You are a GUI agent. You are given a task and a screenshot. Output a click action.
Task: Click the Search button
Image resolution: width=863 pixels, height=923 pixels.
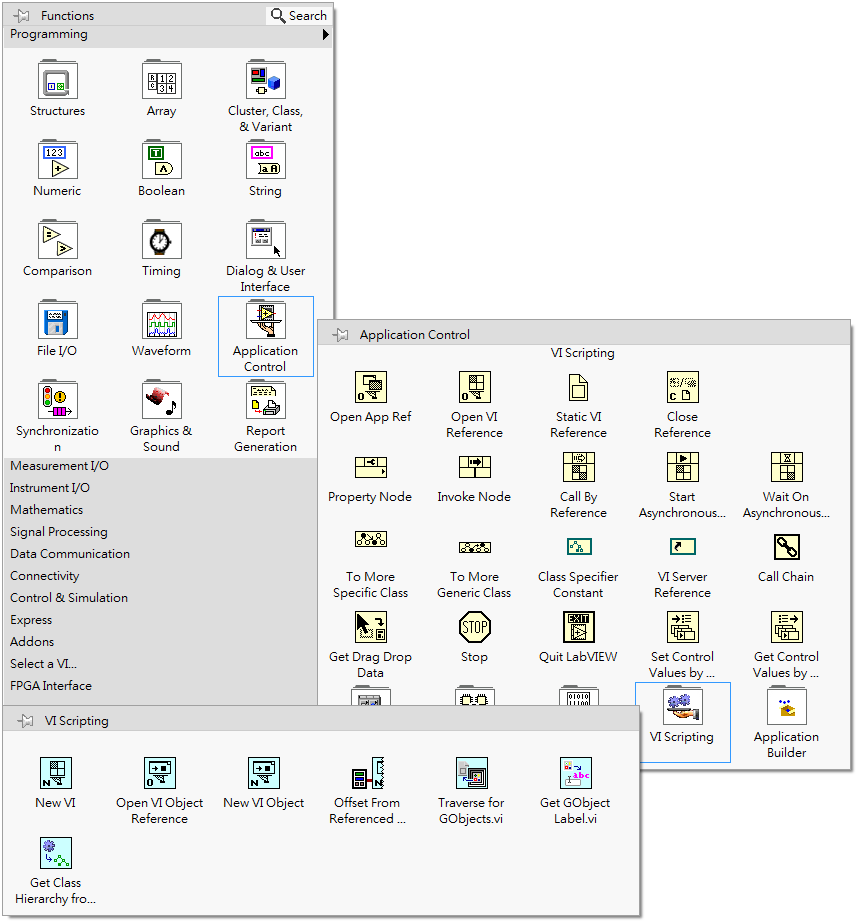299,16
